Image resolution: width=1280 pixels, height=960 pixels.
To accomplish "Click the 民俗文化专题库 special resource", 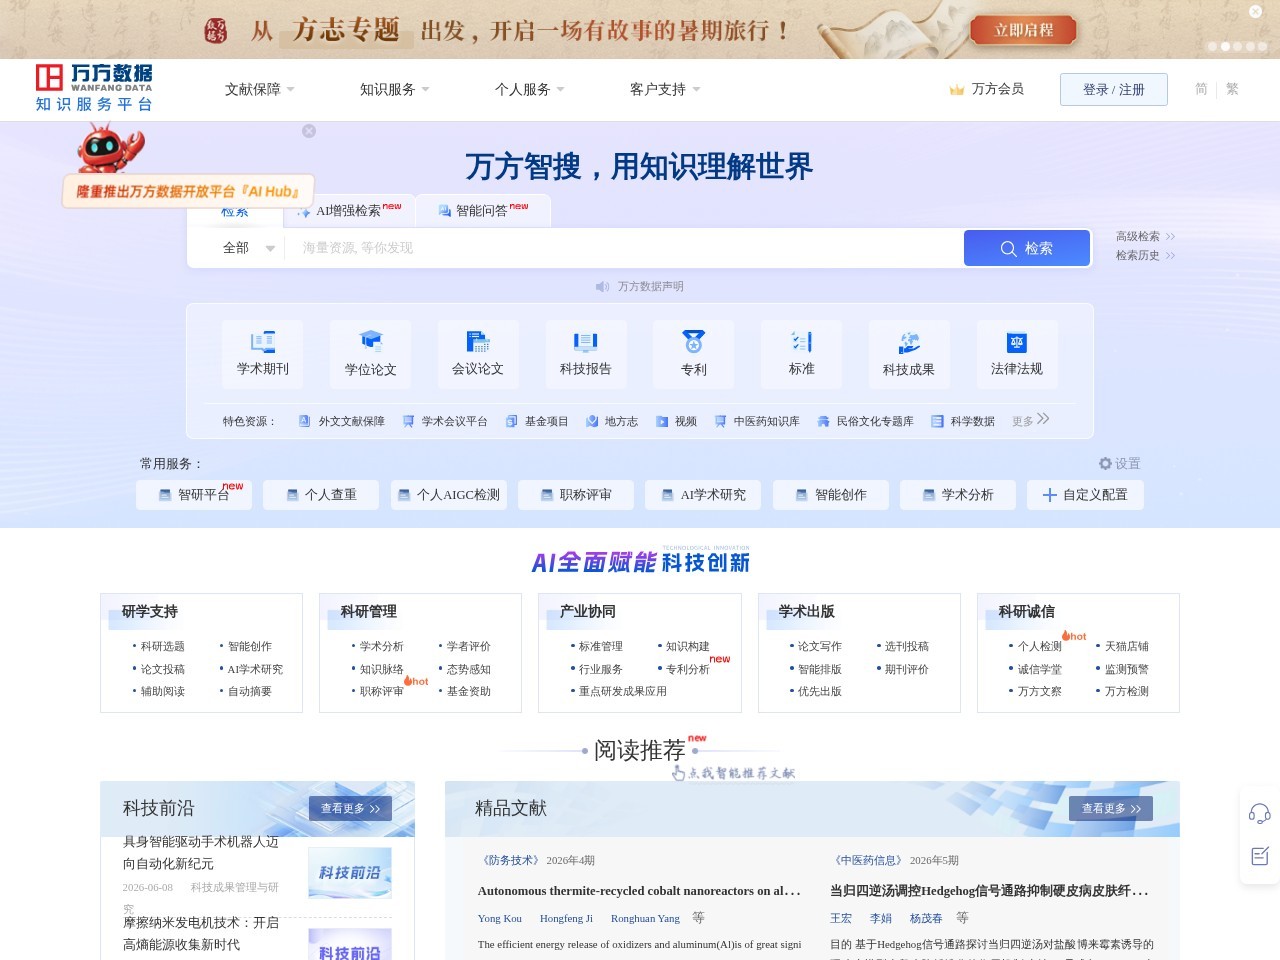I will (865, 422).
